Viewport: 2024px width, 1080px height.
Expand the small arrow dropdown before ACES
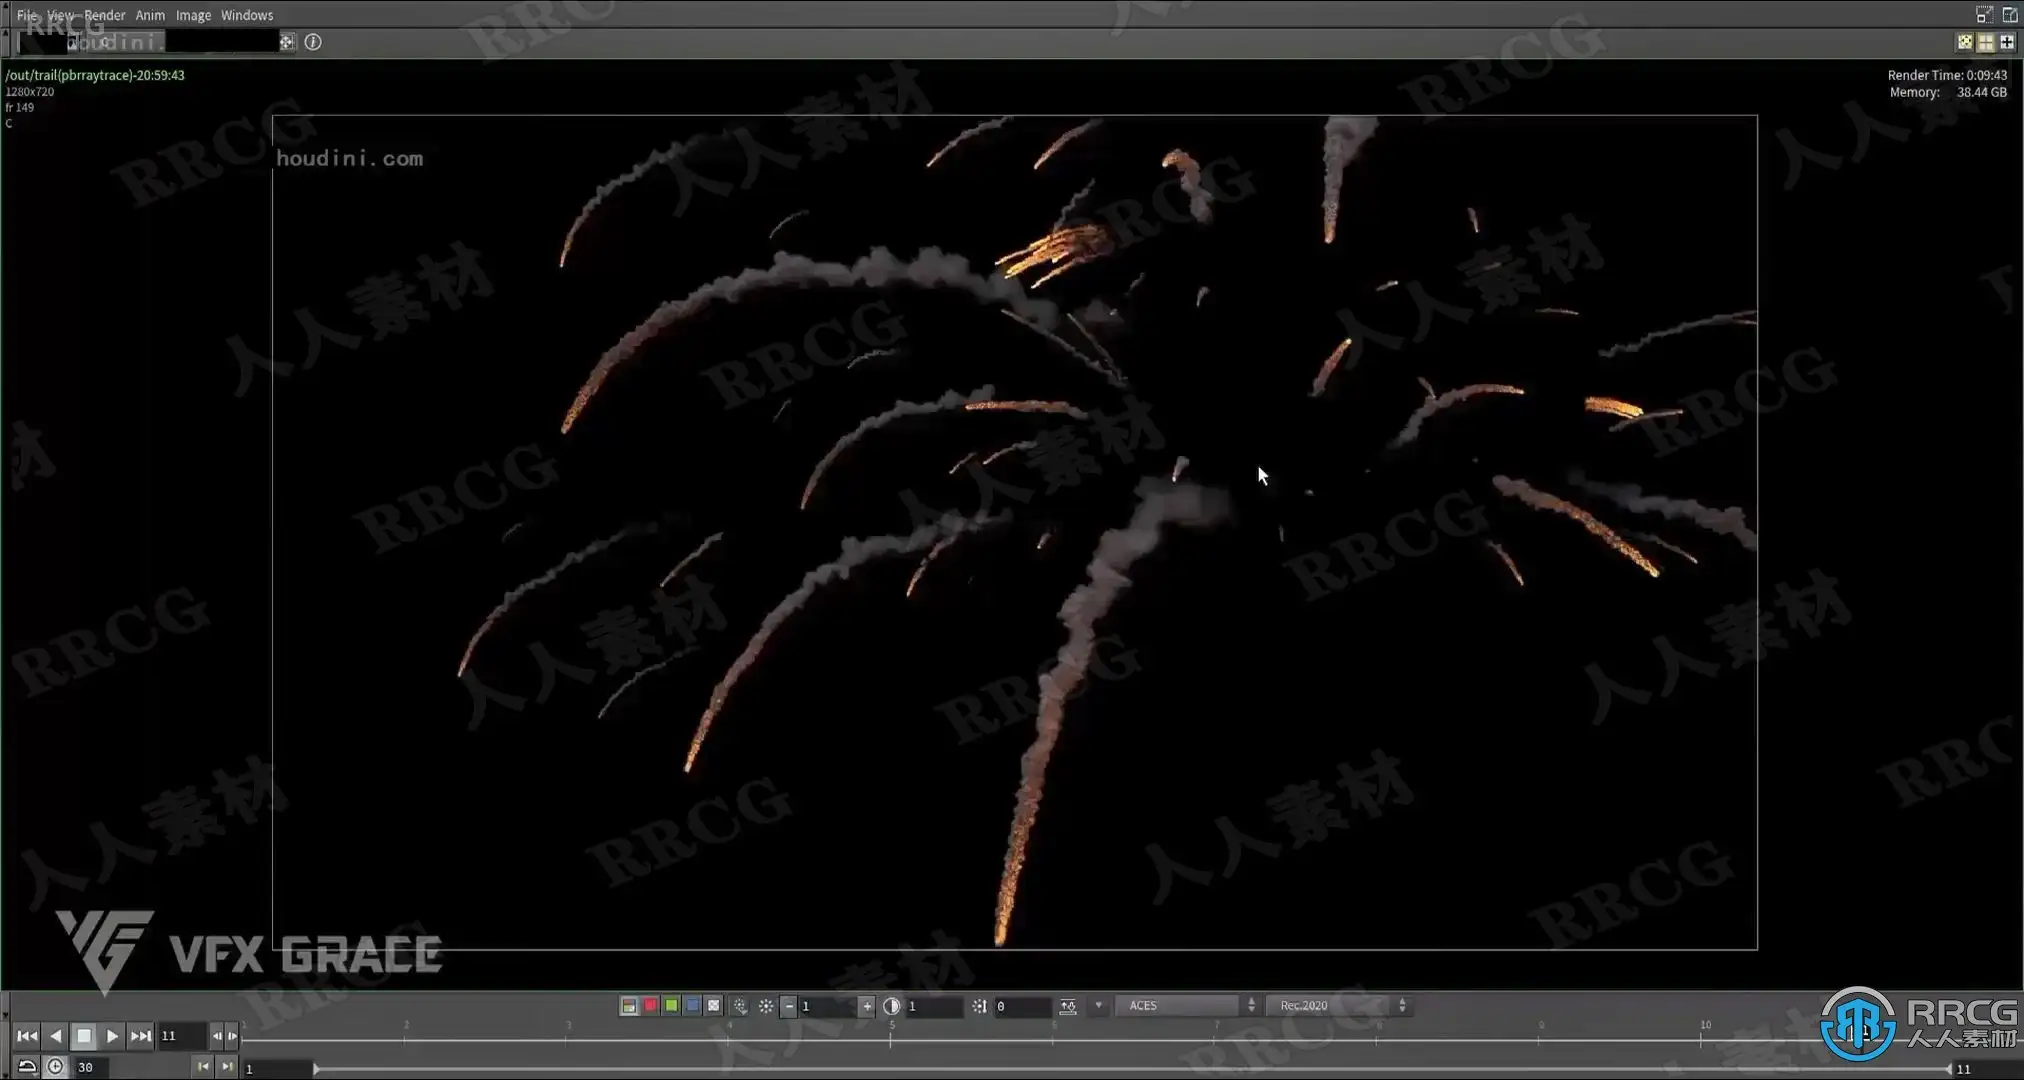point(1099,1006)
